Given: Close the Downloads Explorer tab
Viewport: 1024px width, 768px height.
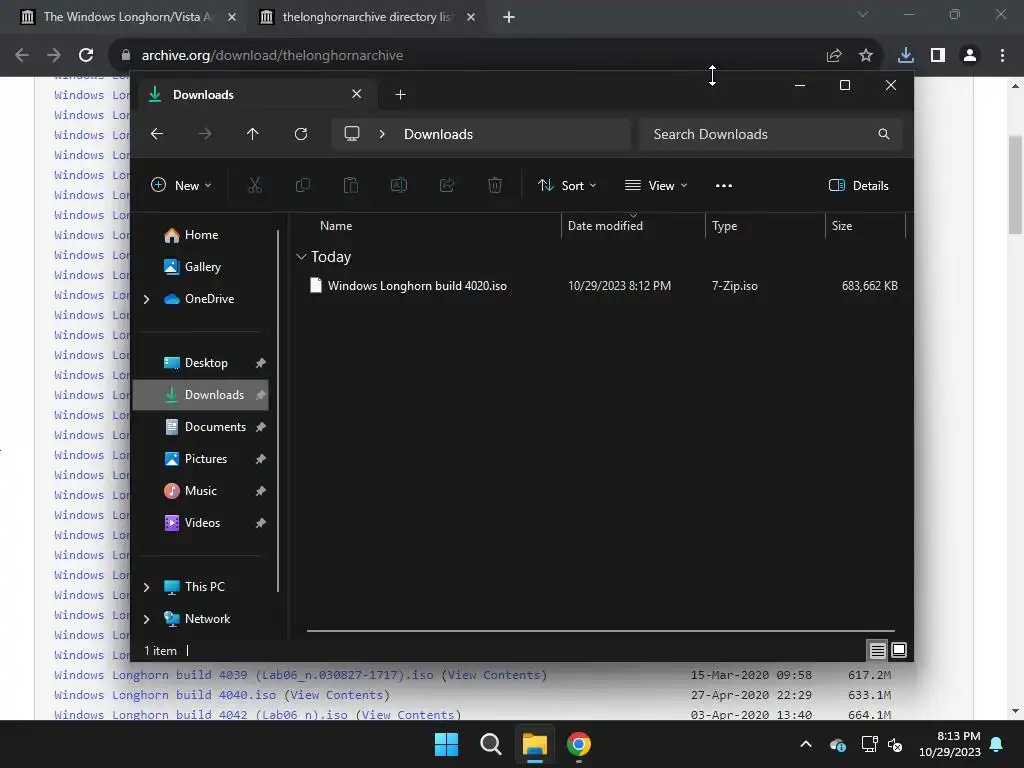Looking at the screenshot, I should click(357, 94).
